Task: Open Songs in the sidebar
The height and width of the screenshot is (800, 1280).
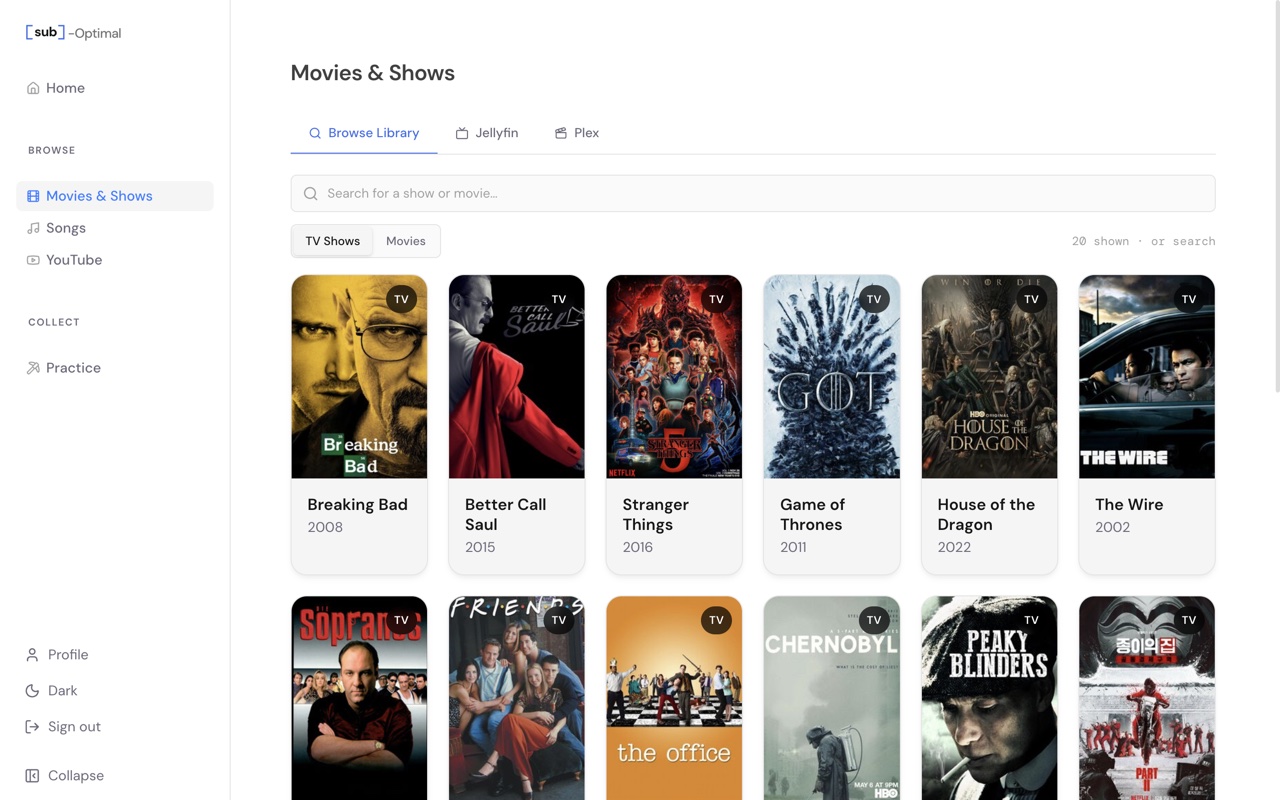Action: point(115,228)
